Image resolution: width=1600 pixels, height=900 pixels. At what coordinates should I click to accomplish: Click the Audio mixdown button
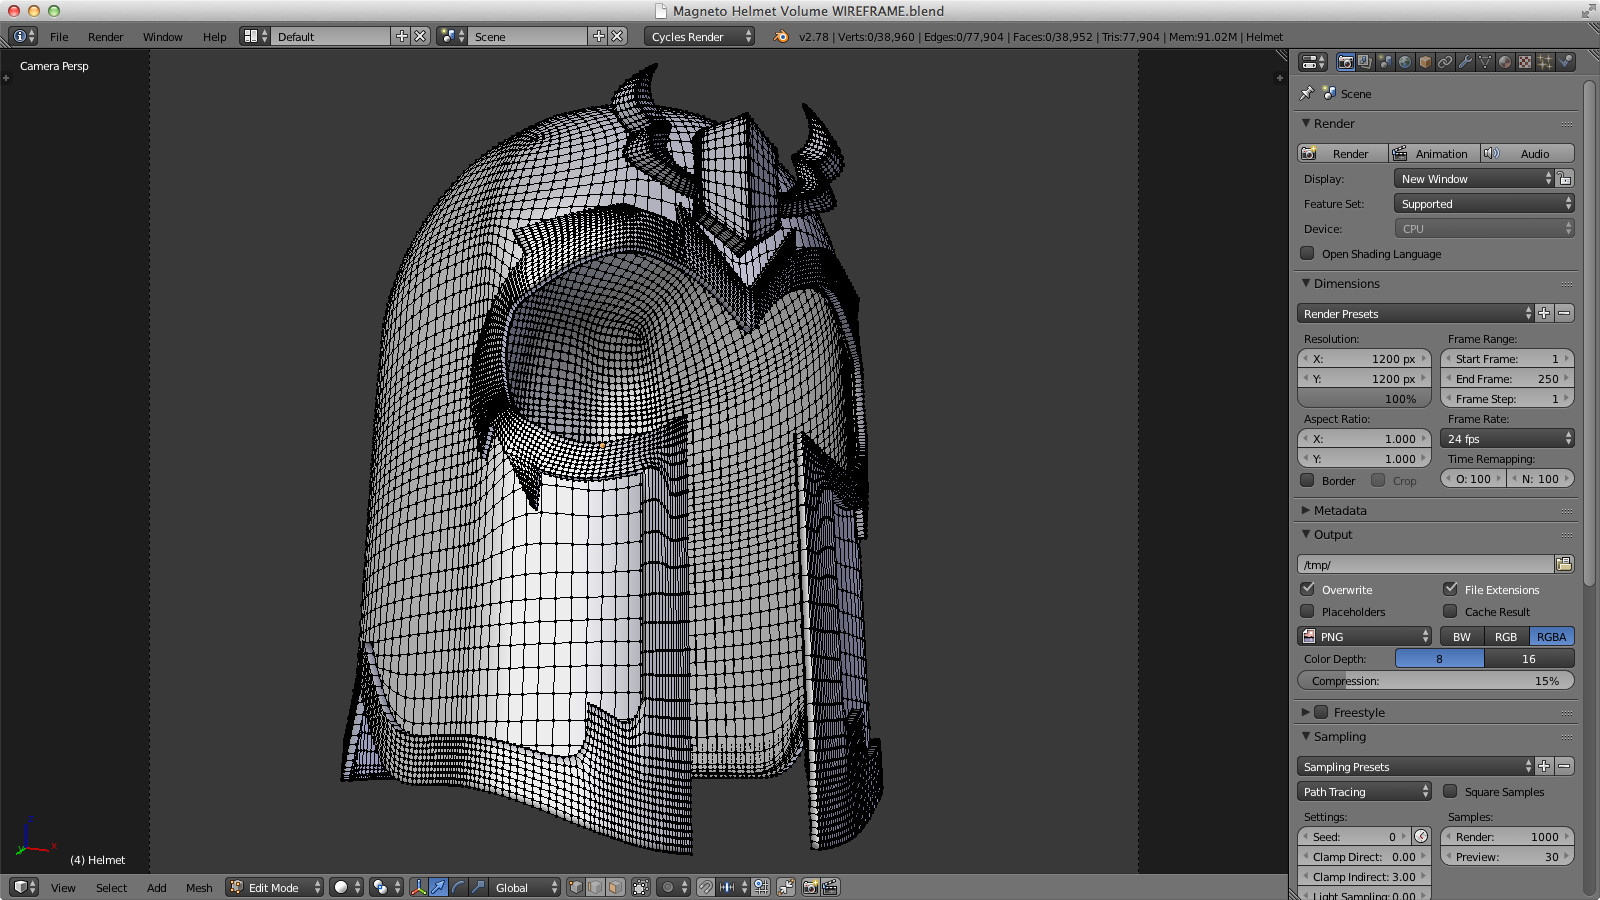click(1528, 153)
